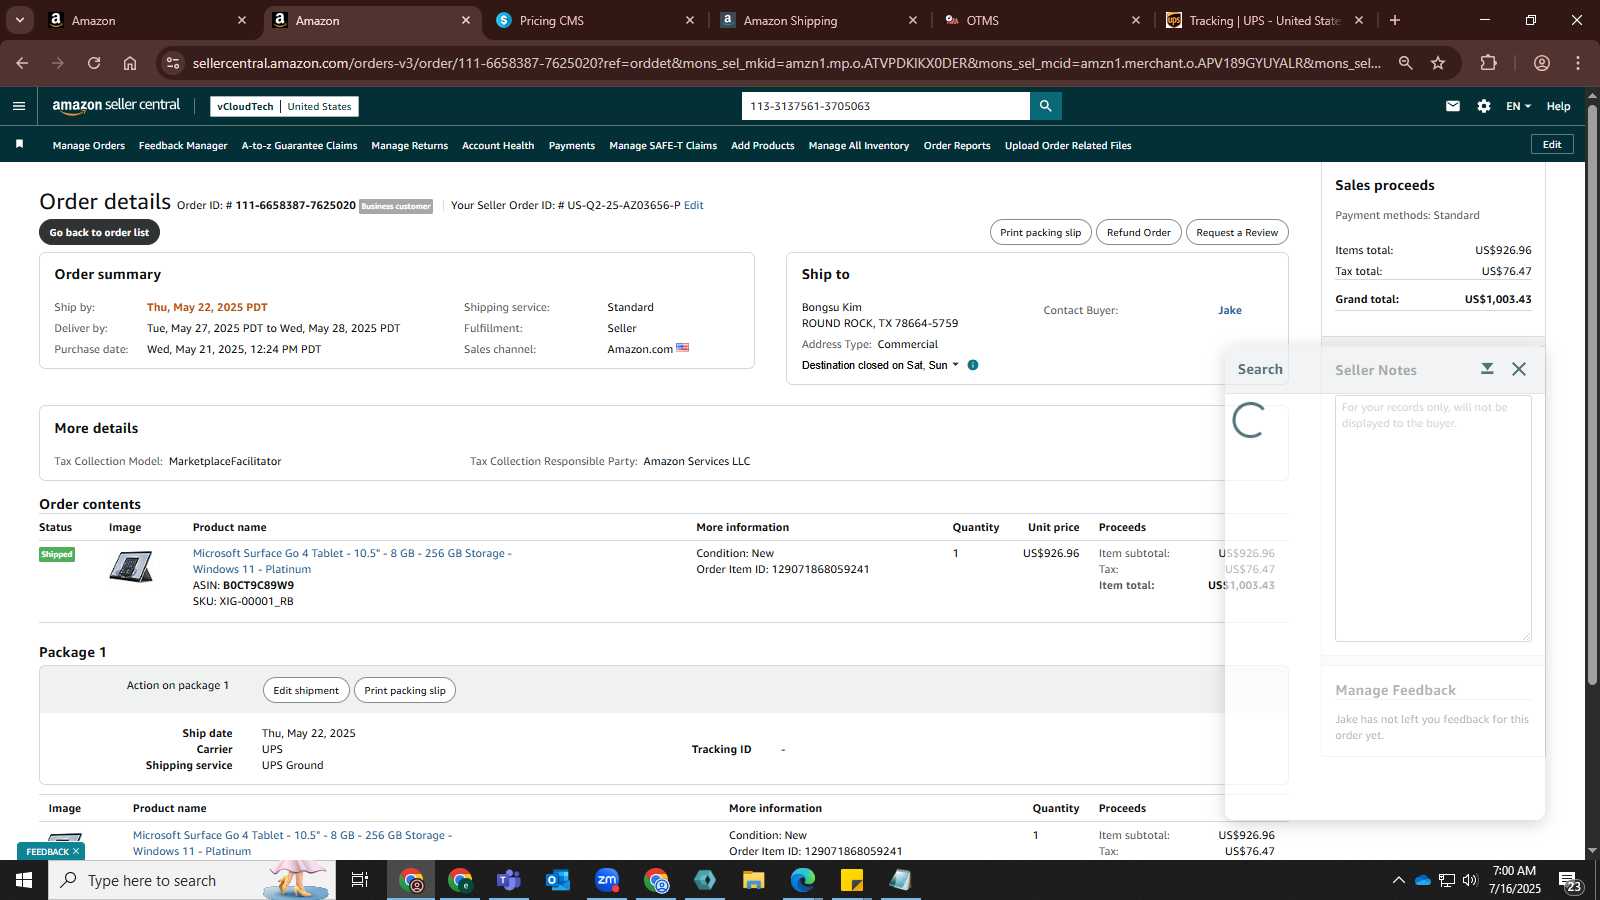1600x900 pixels.
Task: Open Sticky Notes from taskbar
Action: coord(852,880)
